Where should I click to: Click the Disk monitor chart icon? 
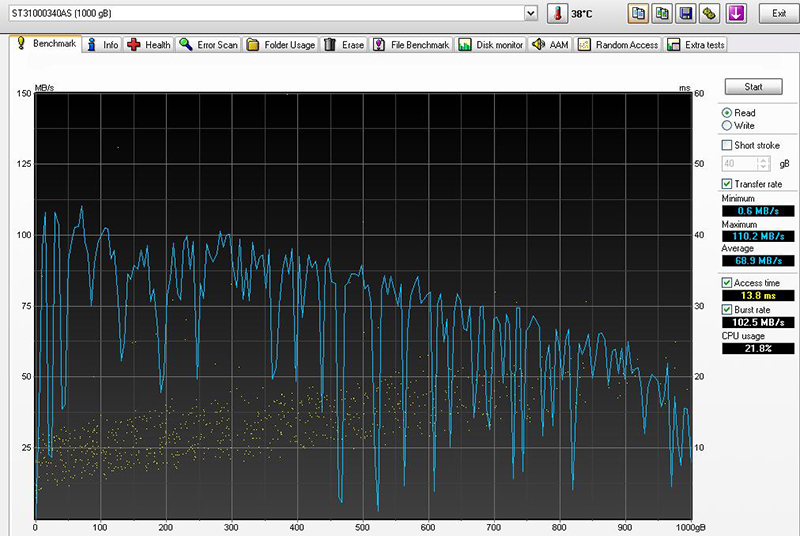[x=464, y=45]
